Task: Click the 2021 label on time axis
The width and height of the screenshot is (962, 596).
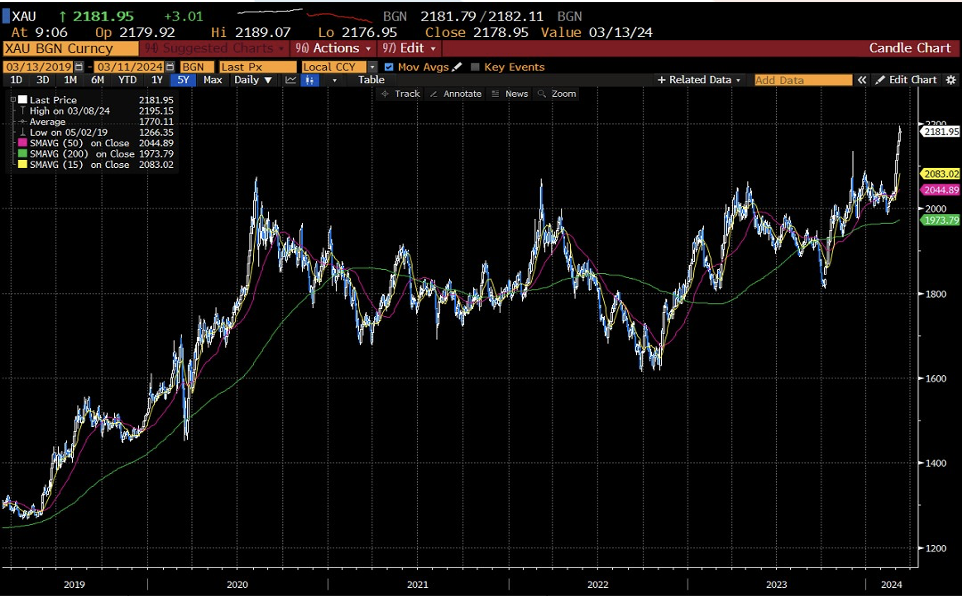Action: tap(418, 584)
